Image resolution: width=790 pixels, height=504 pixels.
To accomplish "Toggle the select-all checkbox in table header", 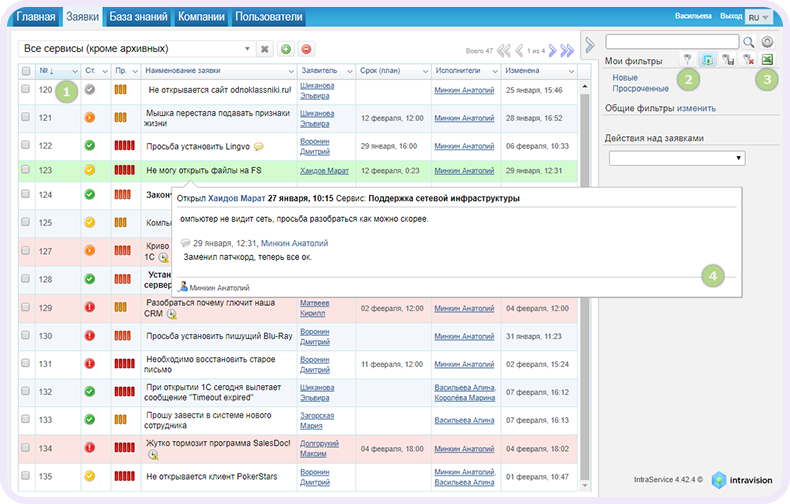I will 26,71.
